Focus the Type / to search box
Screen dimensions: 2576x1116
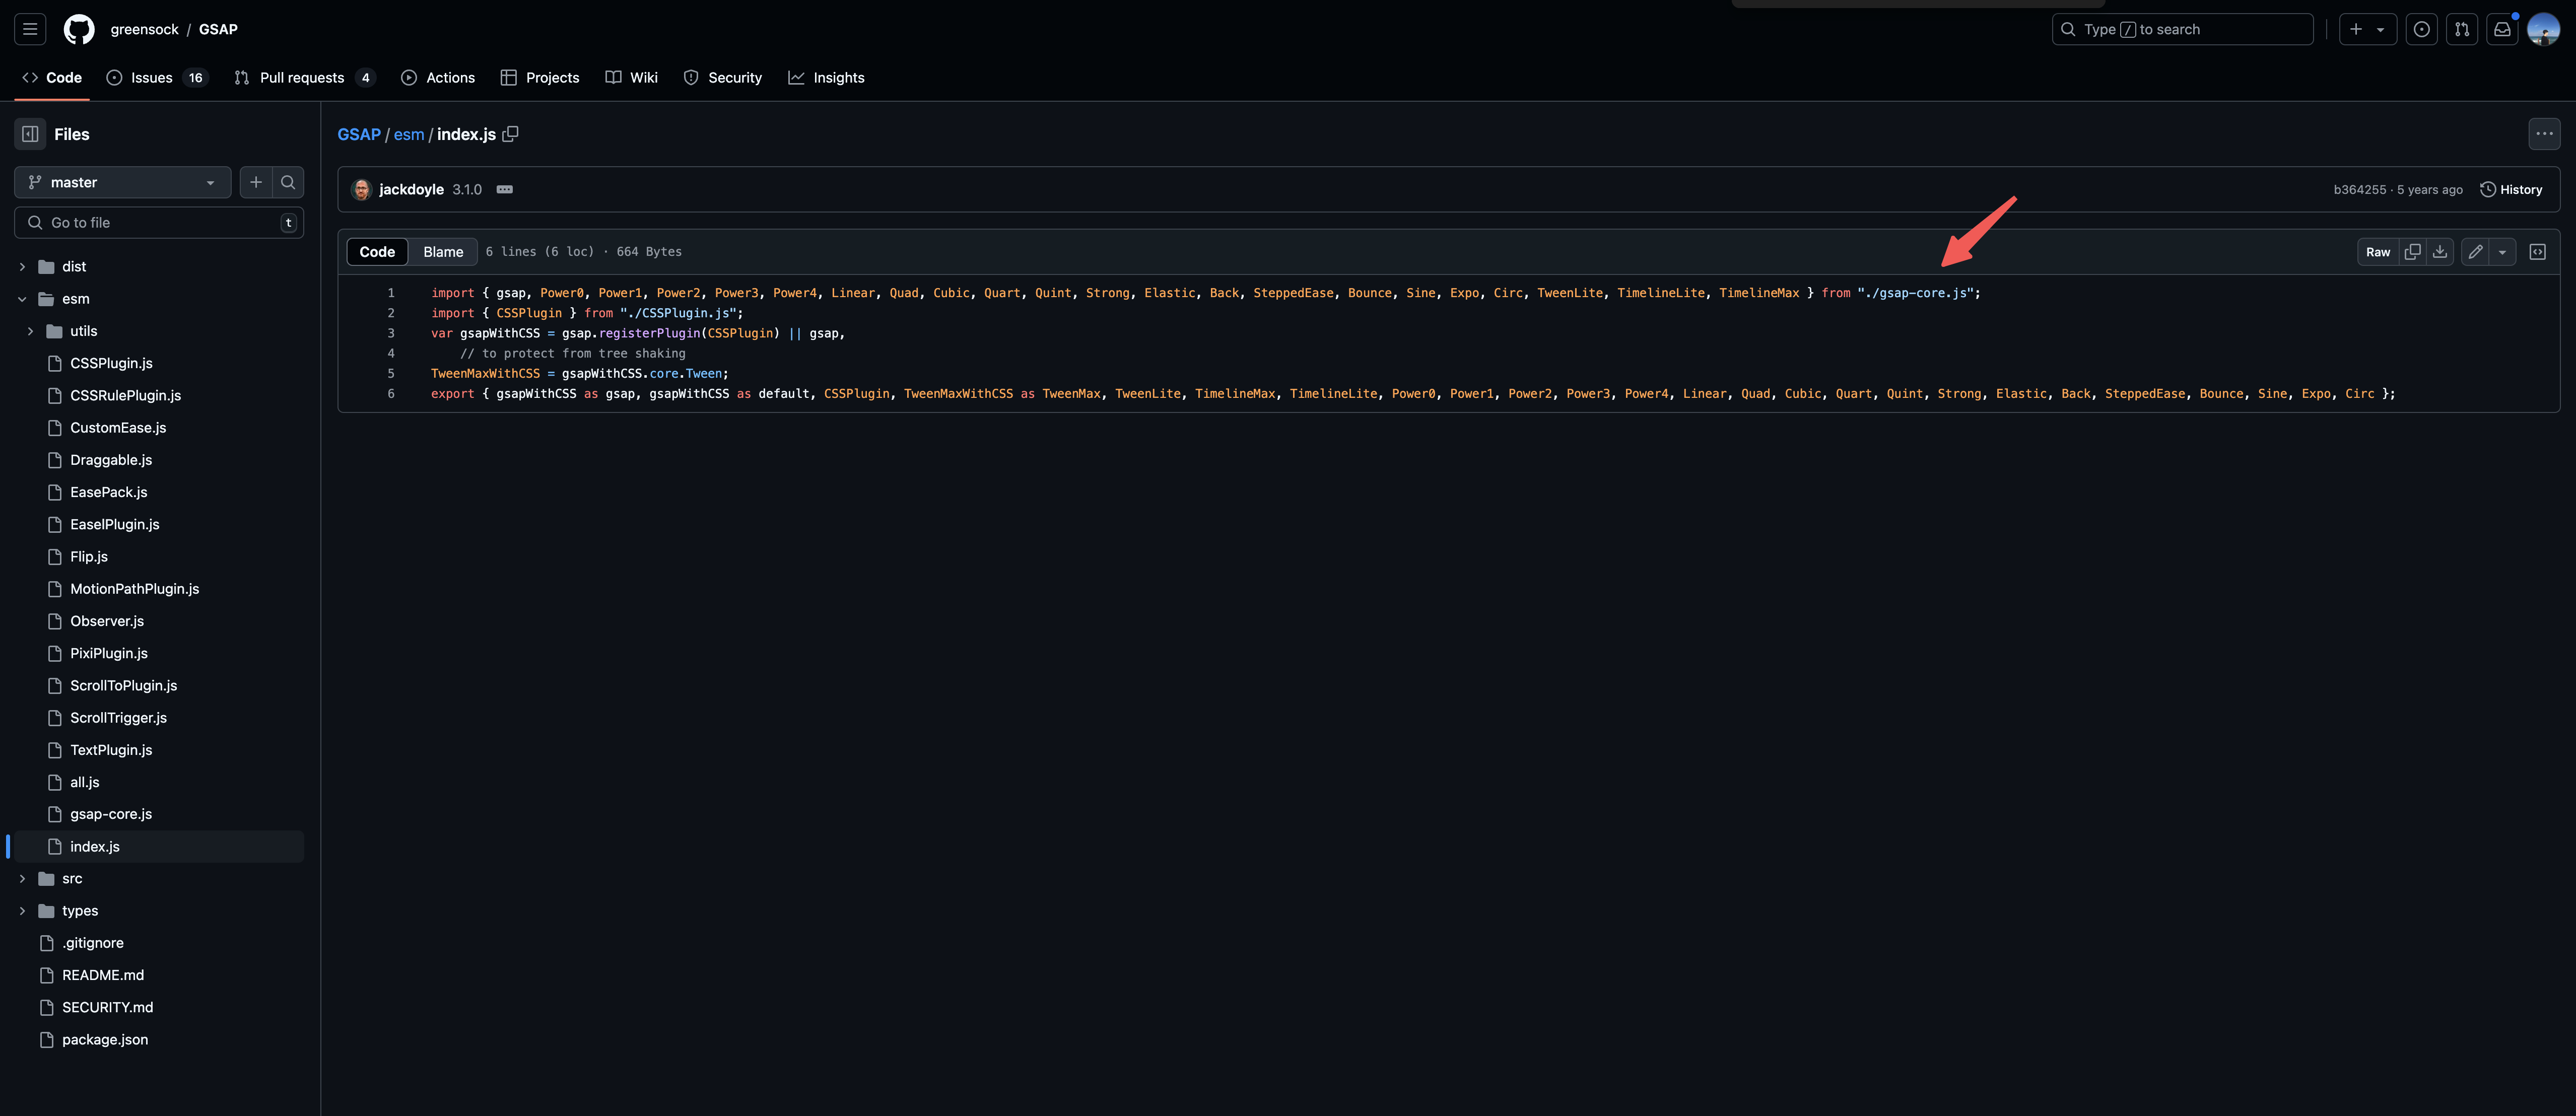pos(2182,29)
